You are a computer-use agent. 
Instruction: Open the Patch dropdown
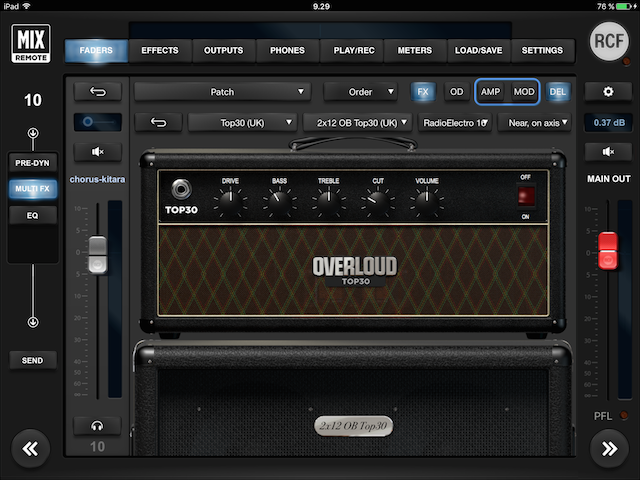(x=222, y=92)
